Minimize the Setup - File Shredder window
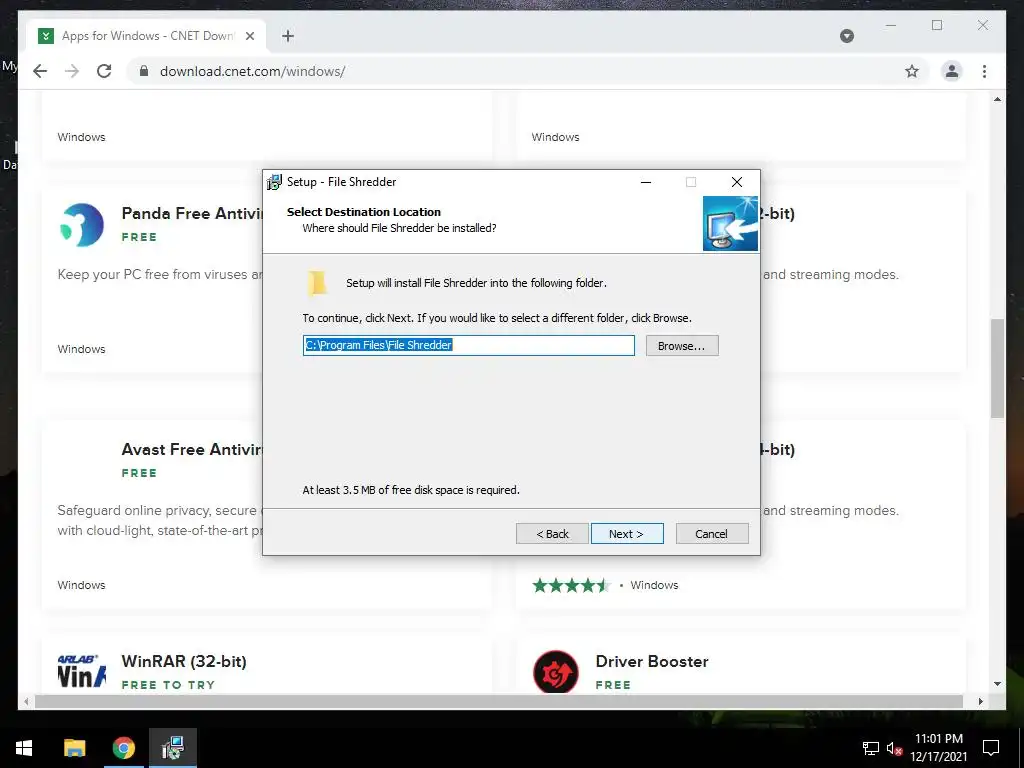The height and width of the screenshot is (768, 1024). (646, 182)
